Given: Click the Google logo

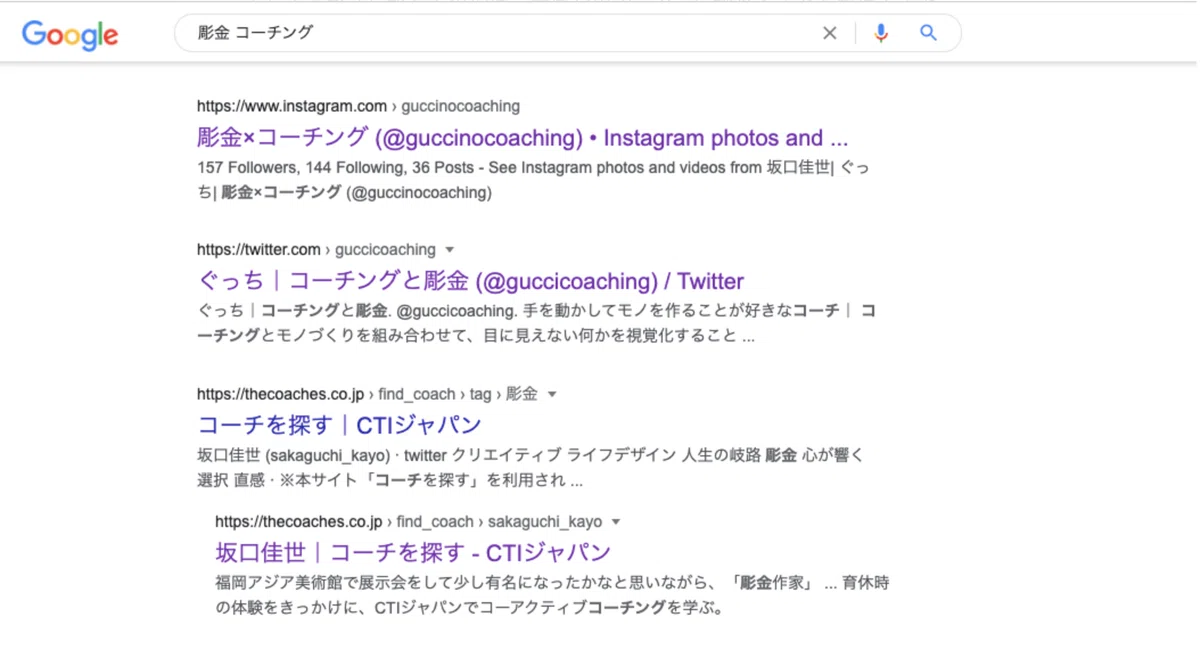Looking at the screenshot, I should [x=70, y=35].
